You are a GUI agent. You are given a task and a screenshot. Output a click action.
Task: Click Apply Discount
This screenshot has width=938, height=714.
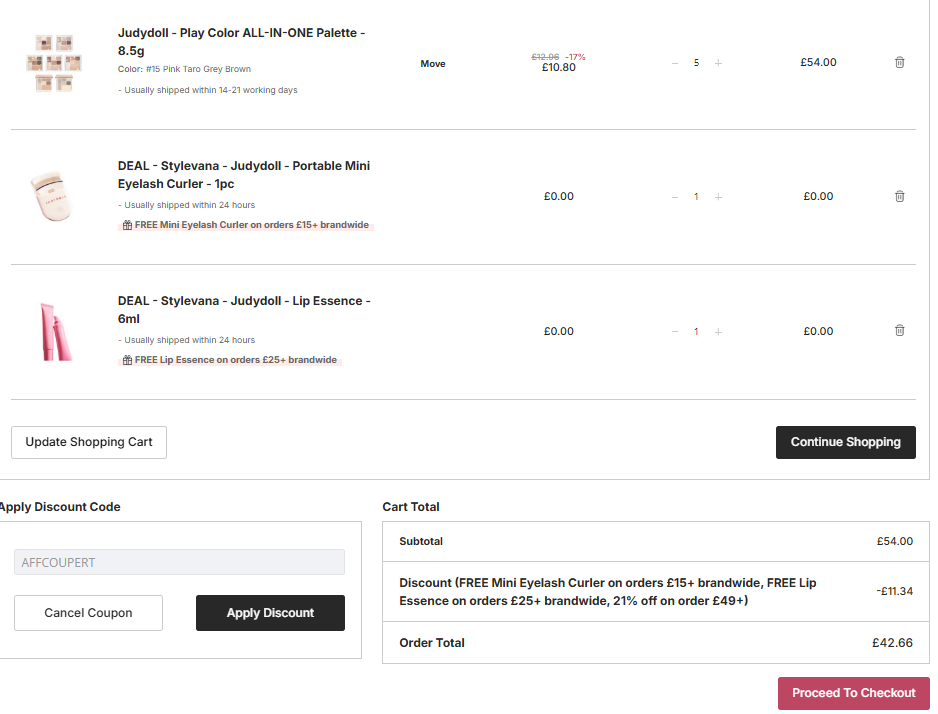(270, 613)
